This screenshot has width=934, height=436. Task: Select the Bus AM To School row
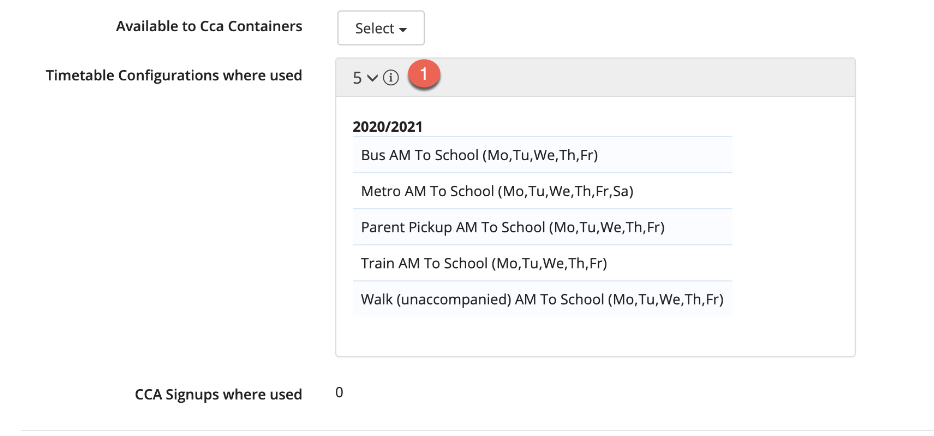click(x=479, y=155)
